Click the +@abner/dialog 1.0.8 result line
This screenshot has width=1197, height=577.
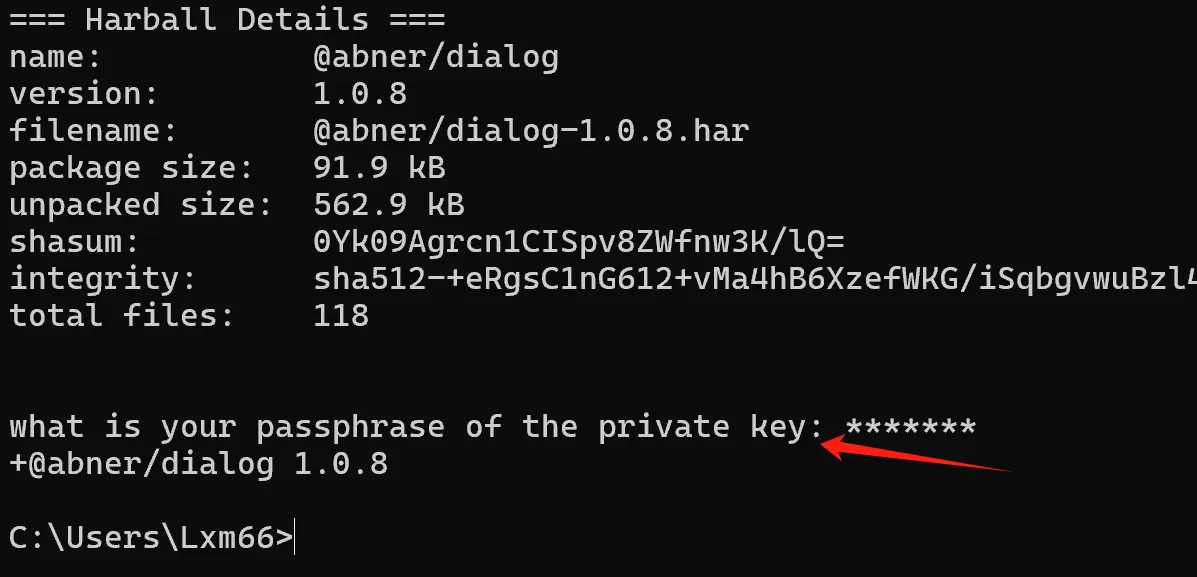(x=198, y=464)
